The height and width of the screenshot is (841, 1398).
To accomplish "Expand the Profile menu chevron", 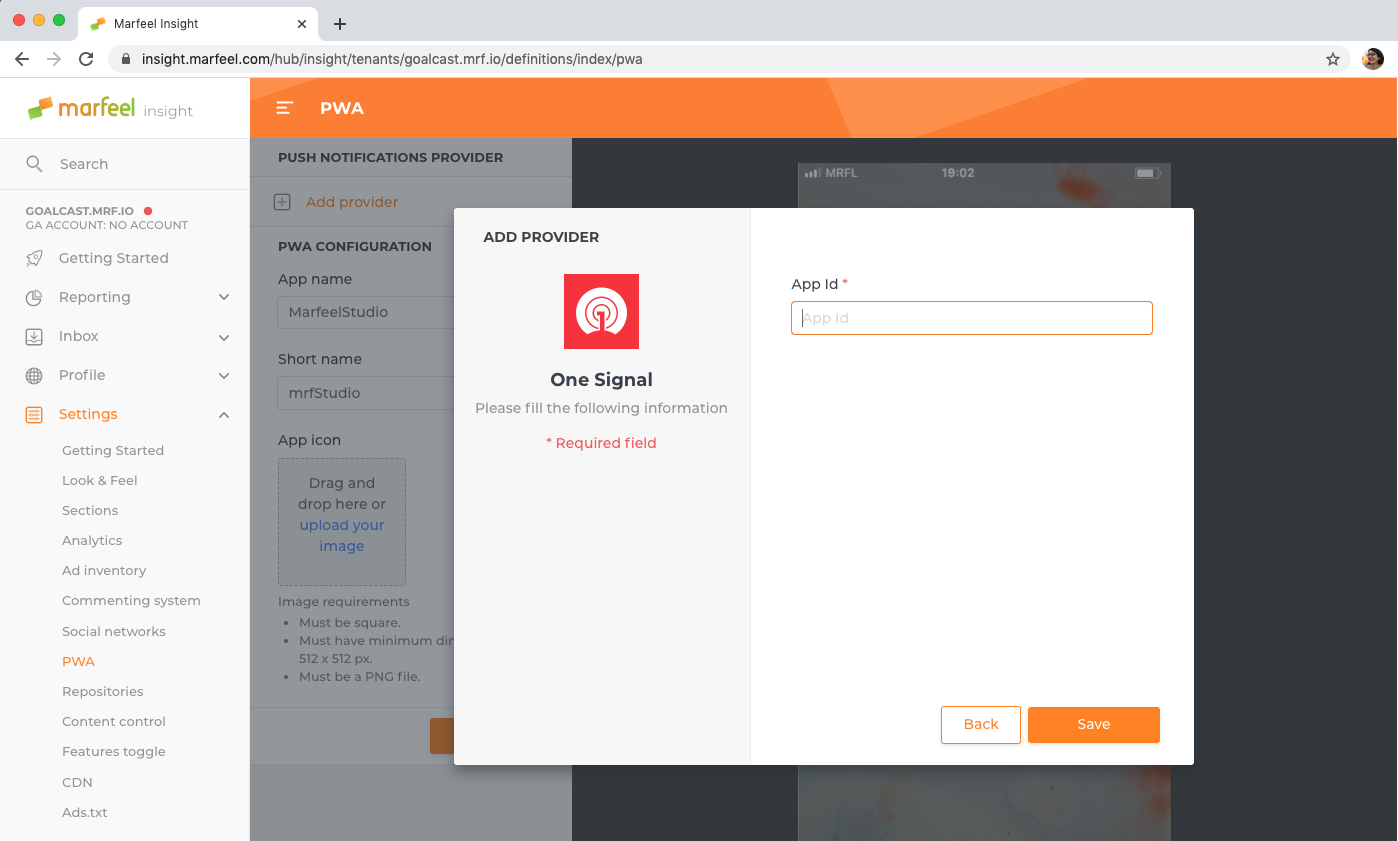I will [x=224, y=375].
